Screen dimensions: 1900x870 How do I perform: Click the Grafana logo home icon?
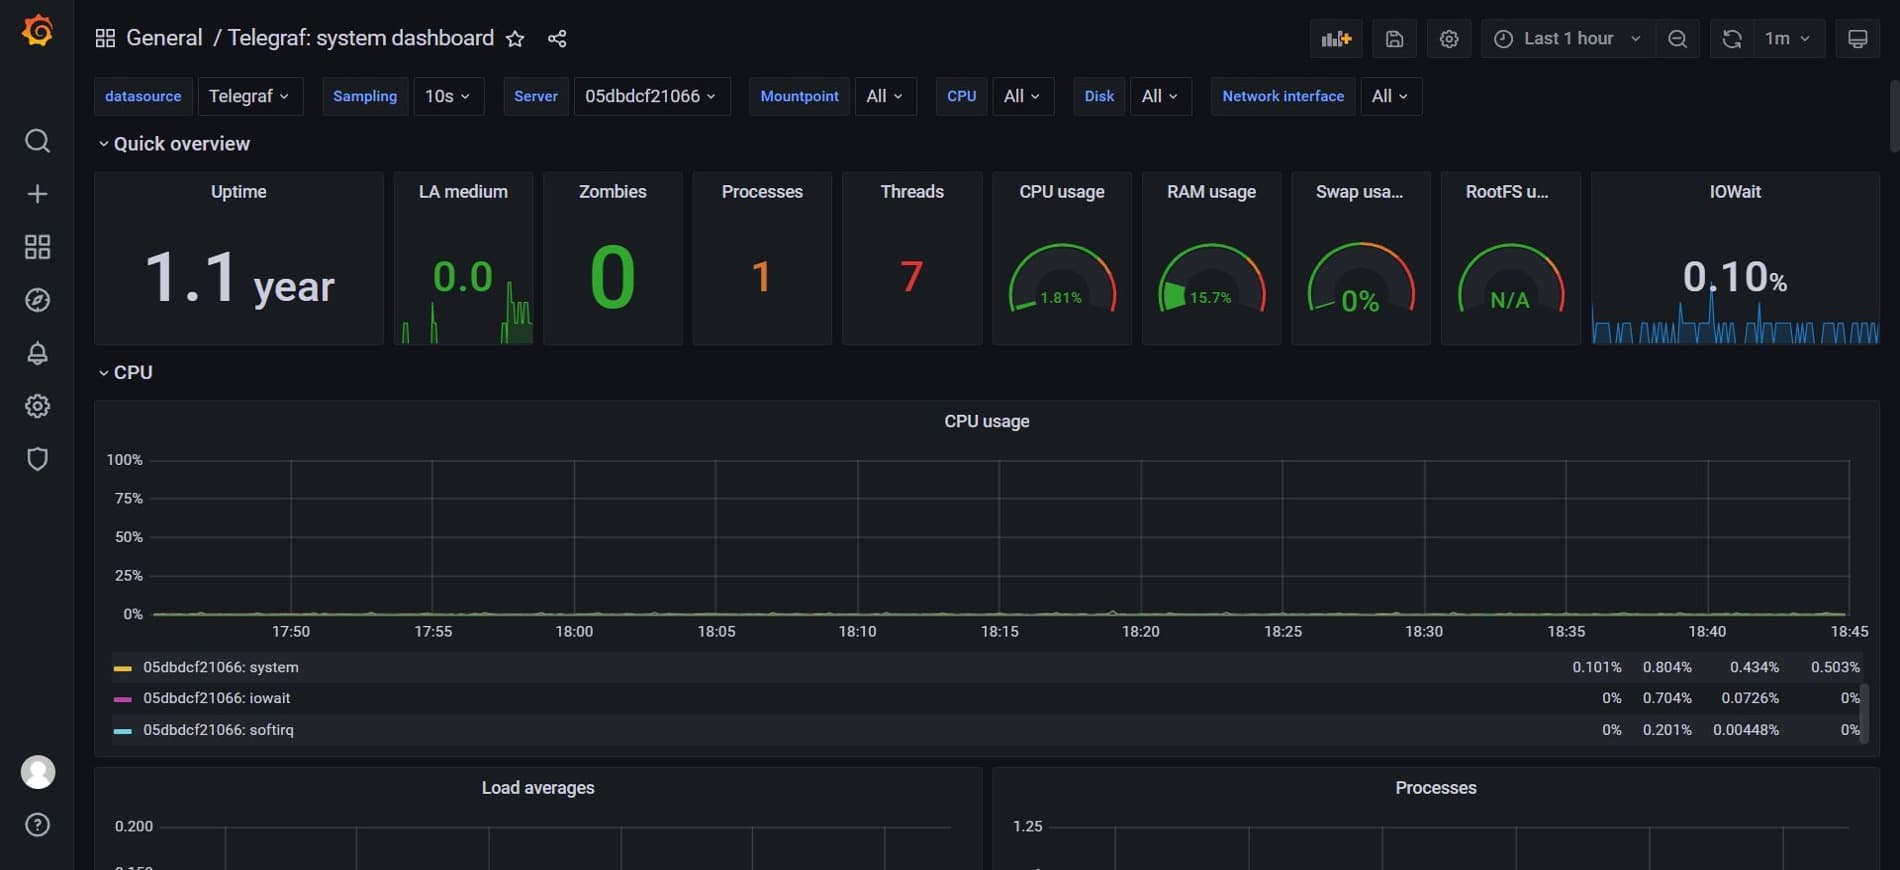tap(37, 32)
